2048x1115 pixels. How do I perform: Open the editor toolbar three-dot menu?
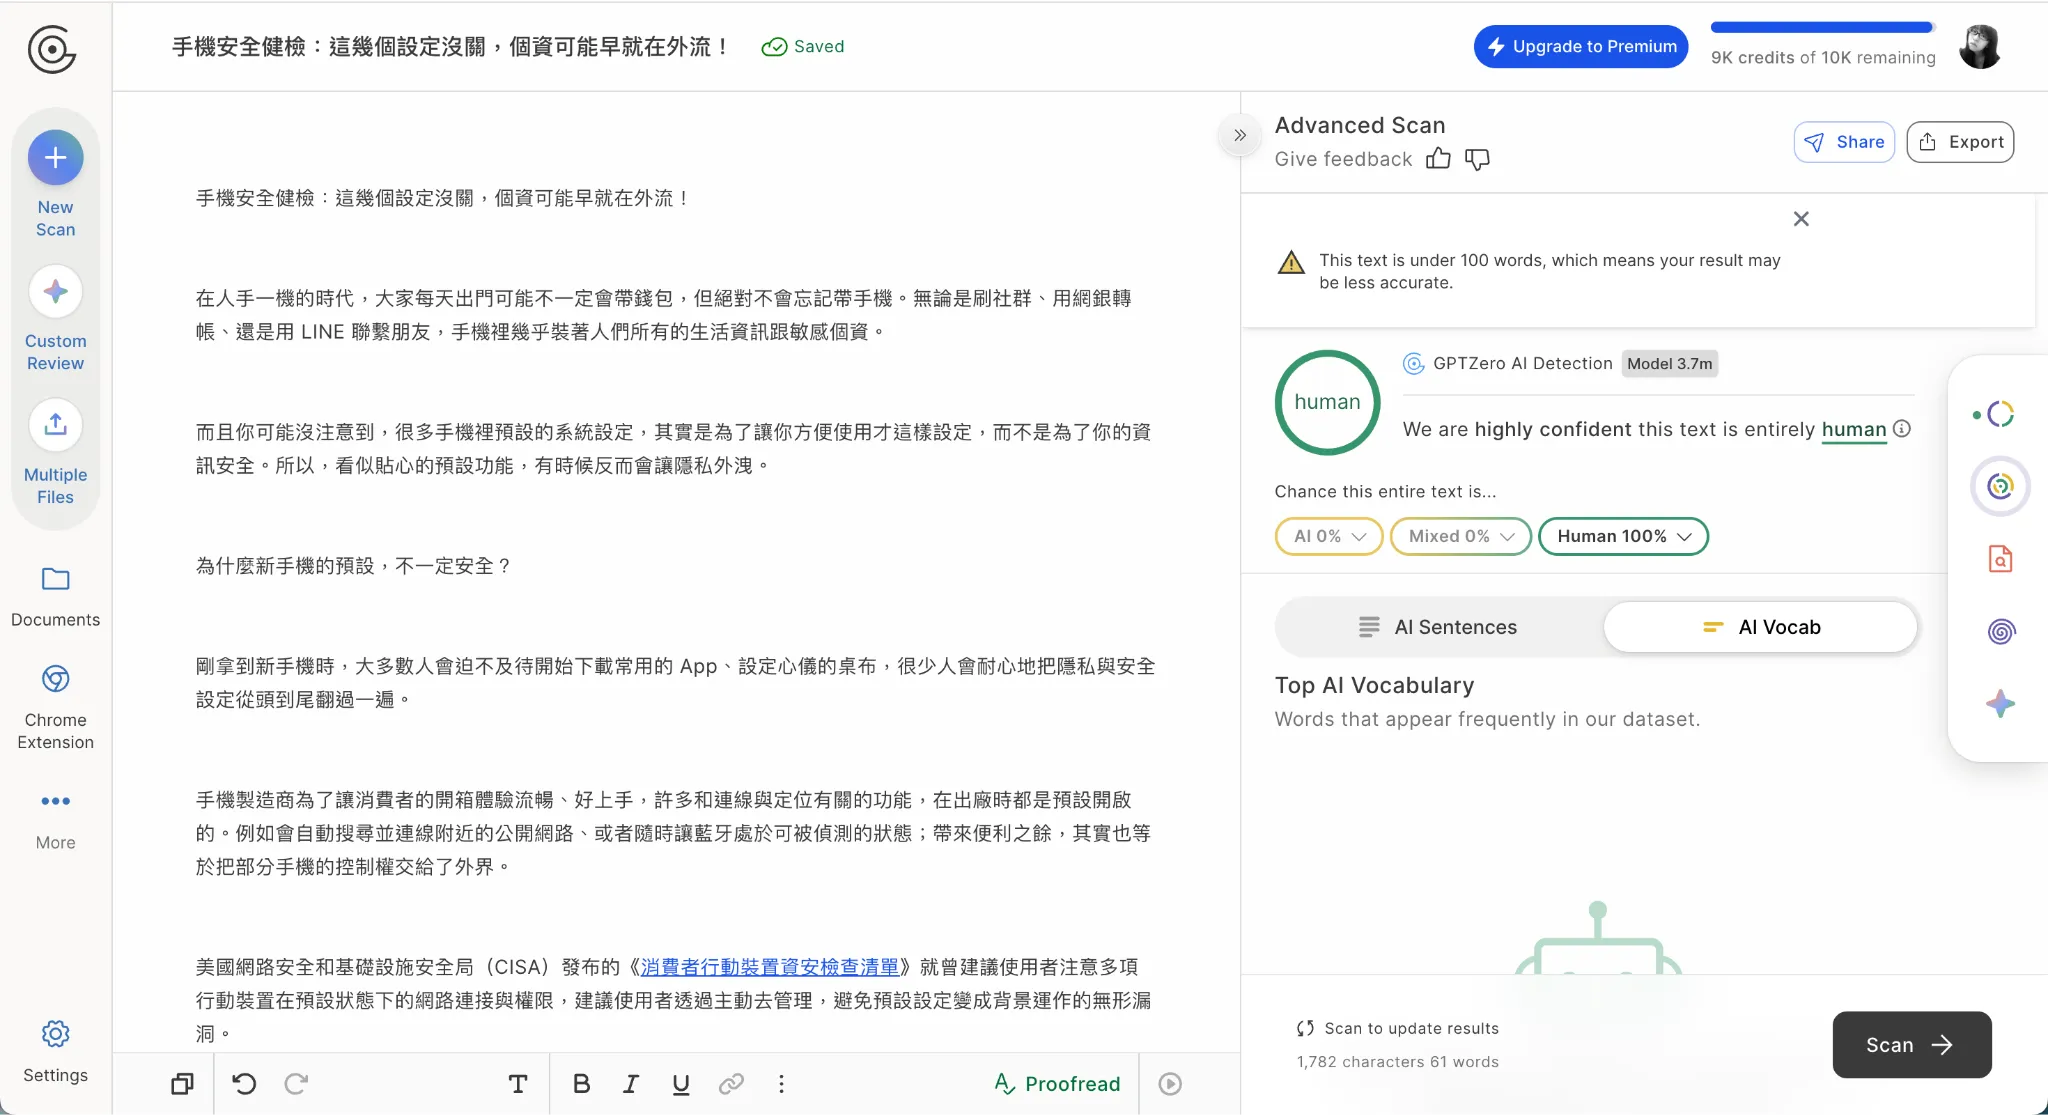pos(781,1084)
